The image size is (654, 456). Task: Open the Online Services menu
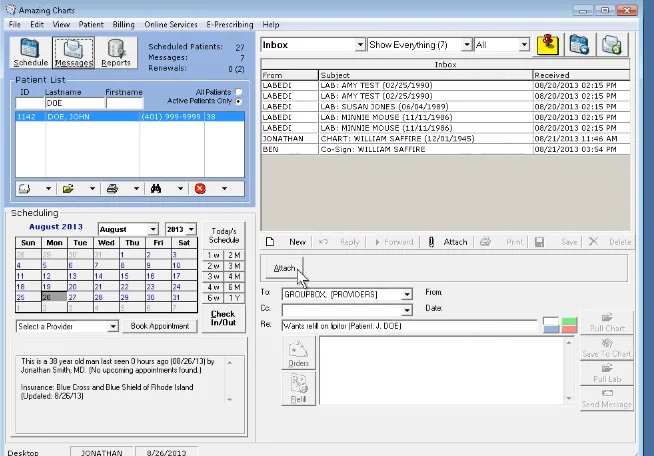171,25
